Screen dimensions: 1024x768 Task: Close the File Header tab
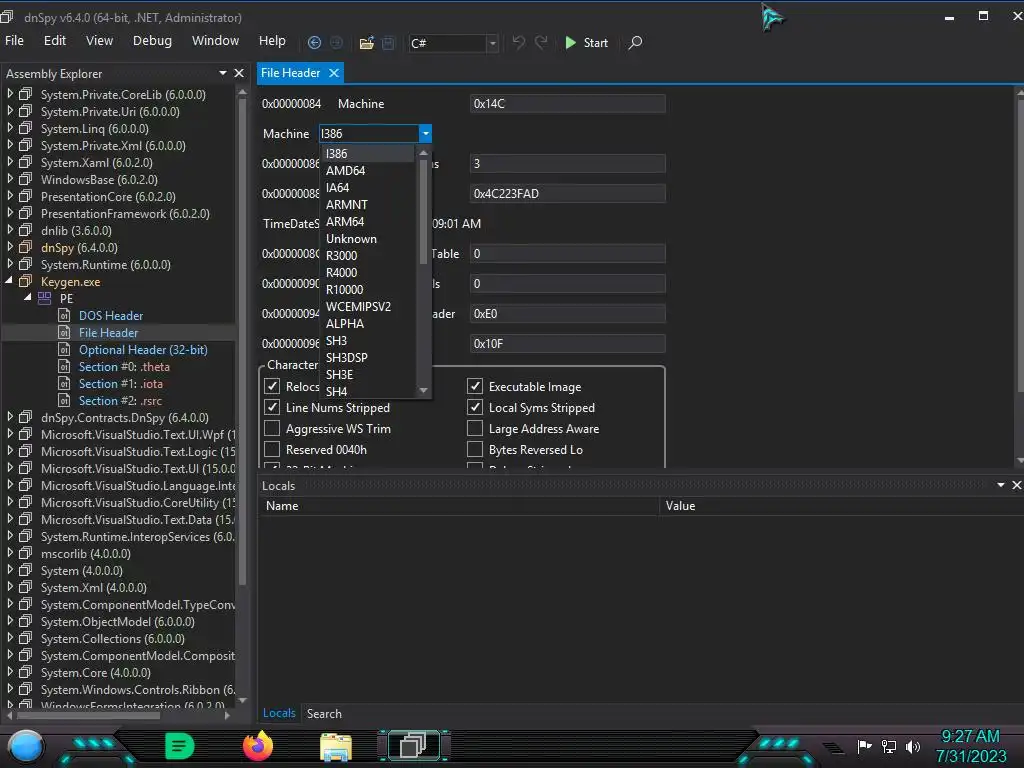(x=334, y=73)
